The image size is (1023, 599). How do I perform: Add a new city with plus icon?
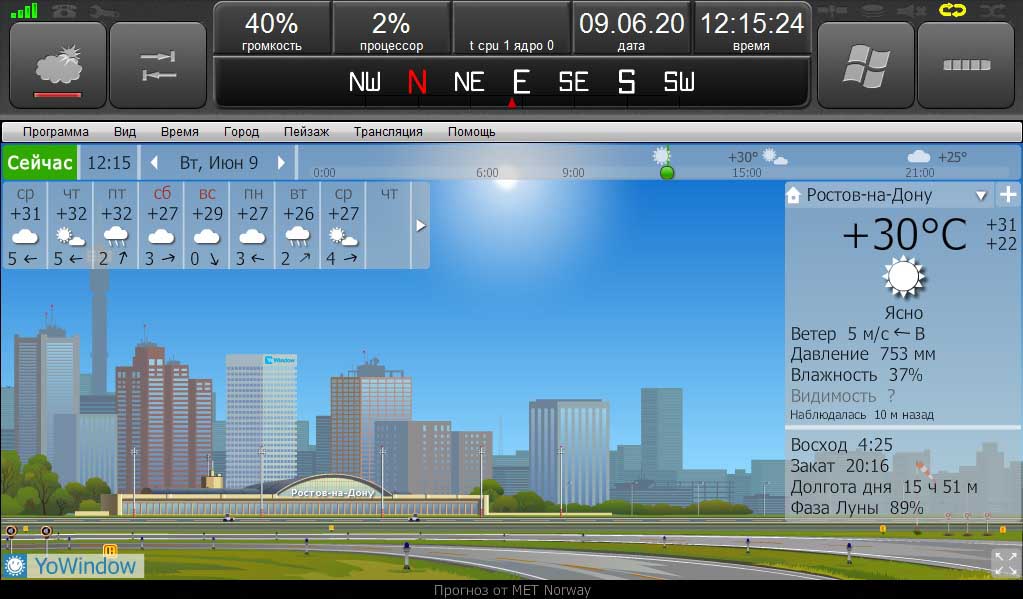pyautogui.click(x=1007, y=195)
